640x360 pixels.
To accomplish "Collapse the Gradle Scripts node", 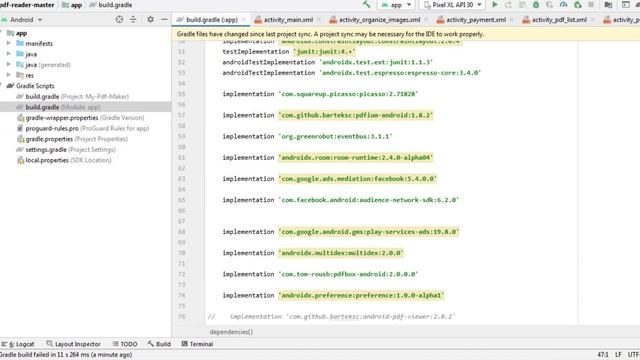I will click(2, 86).
